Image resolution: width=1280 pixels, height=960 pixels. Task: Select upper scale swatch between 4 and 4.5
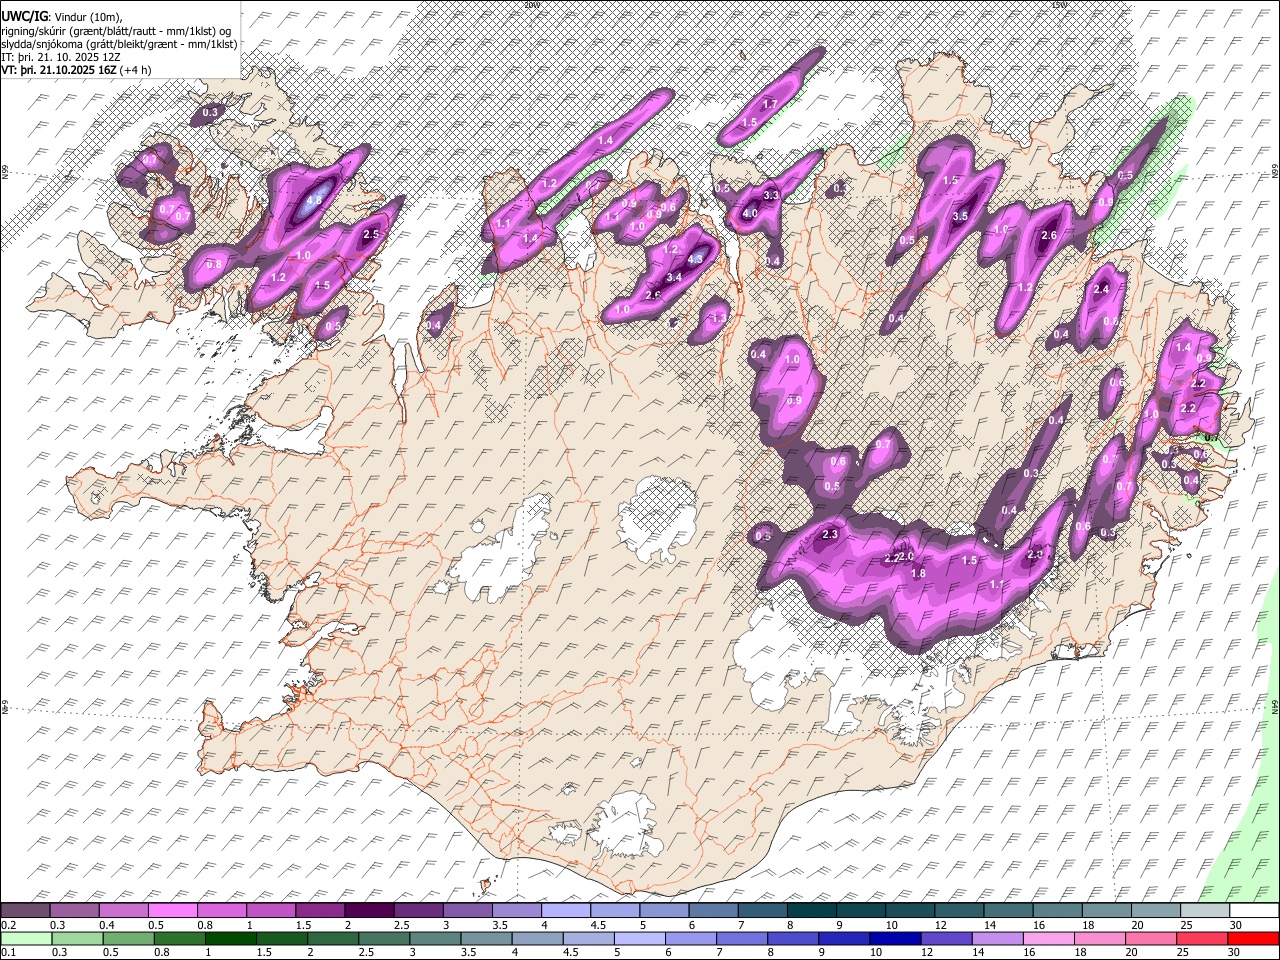(x=566, y=911)
